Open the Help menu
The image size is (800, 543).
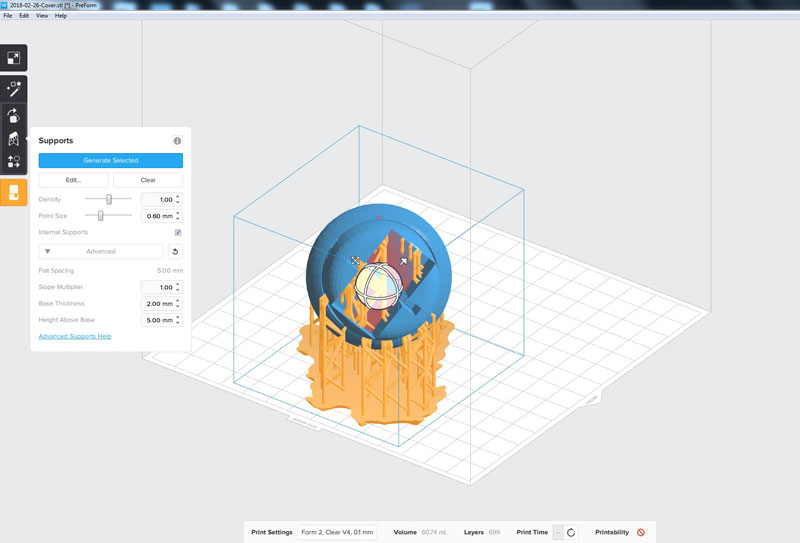61,16
